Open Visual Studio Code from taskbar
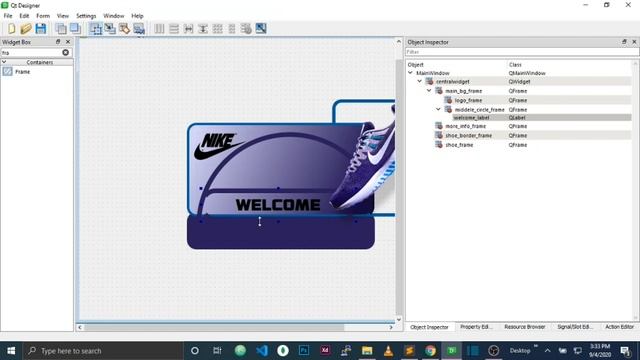Screen dimensions: 640x360 click(x=262, y=351)
